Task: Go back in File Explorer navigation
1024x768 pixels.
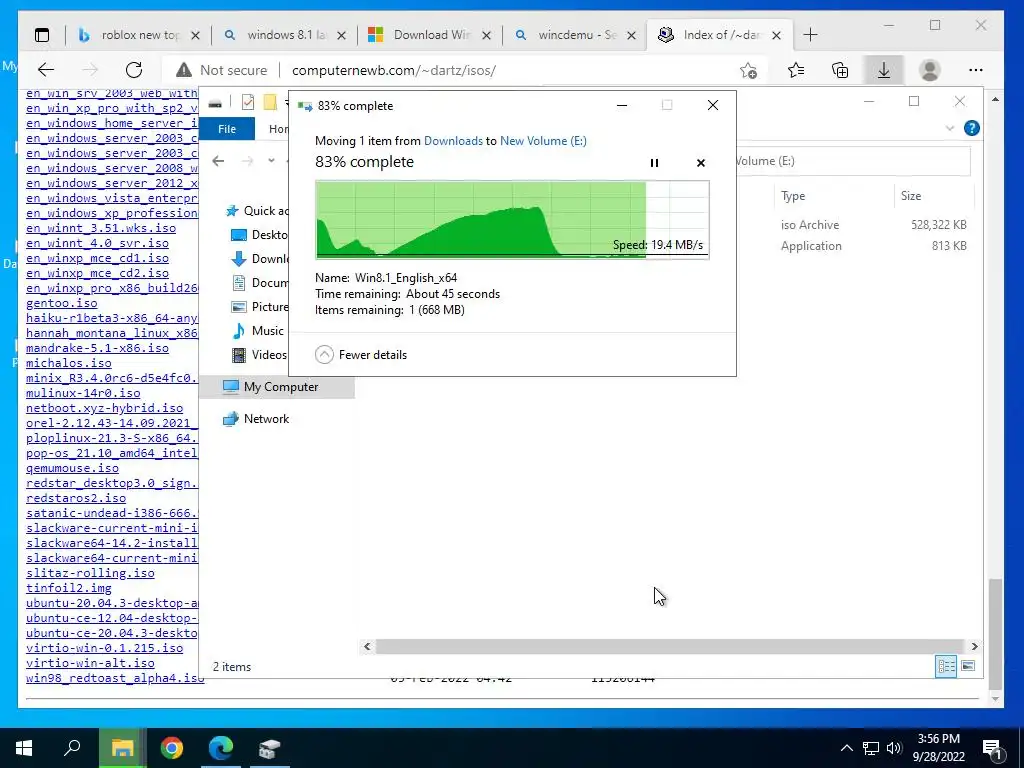Action: coord(218,161)
